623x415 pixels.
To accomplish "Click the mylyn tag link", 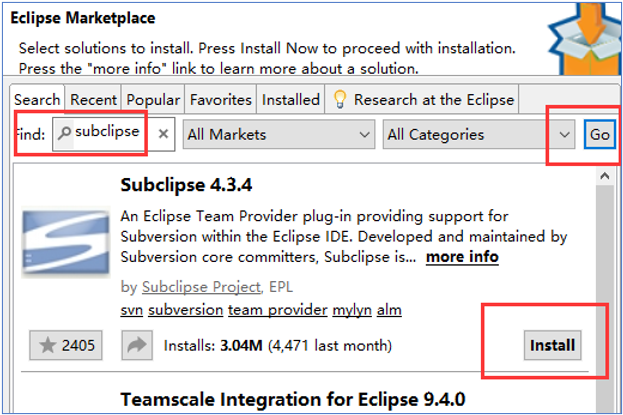I will click(x=352, y=310).
